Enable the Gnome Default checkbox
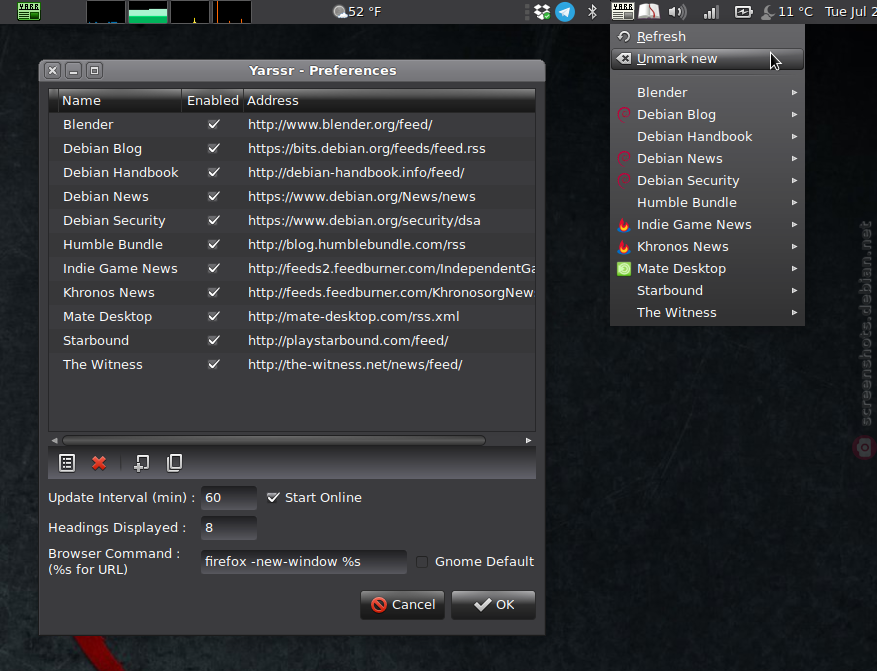Screen dimensions: 877x671 (422, 561)
